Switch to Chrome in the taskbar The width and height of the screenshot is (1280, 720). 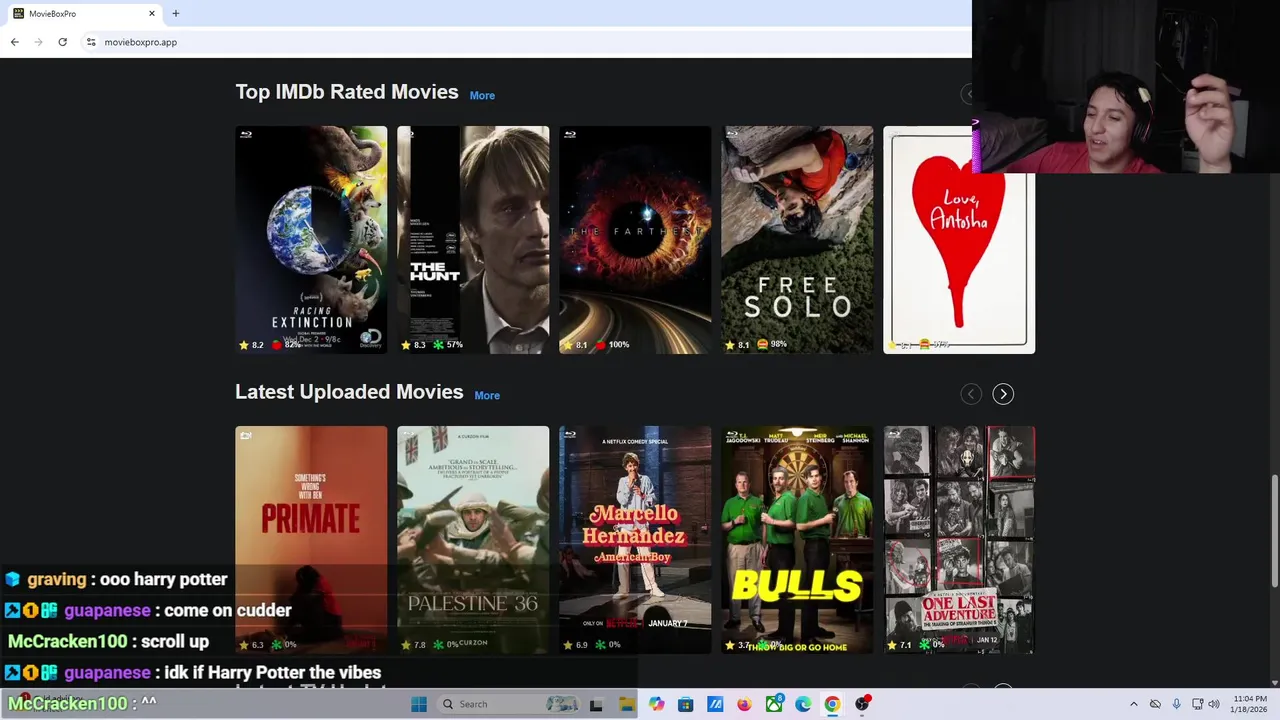(832, 704)
